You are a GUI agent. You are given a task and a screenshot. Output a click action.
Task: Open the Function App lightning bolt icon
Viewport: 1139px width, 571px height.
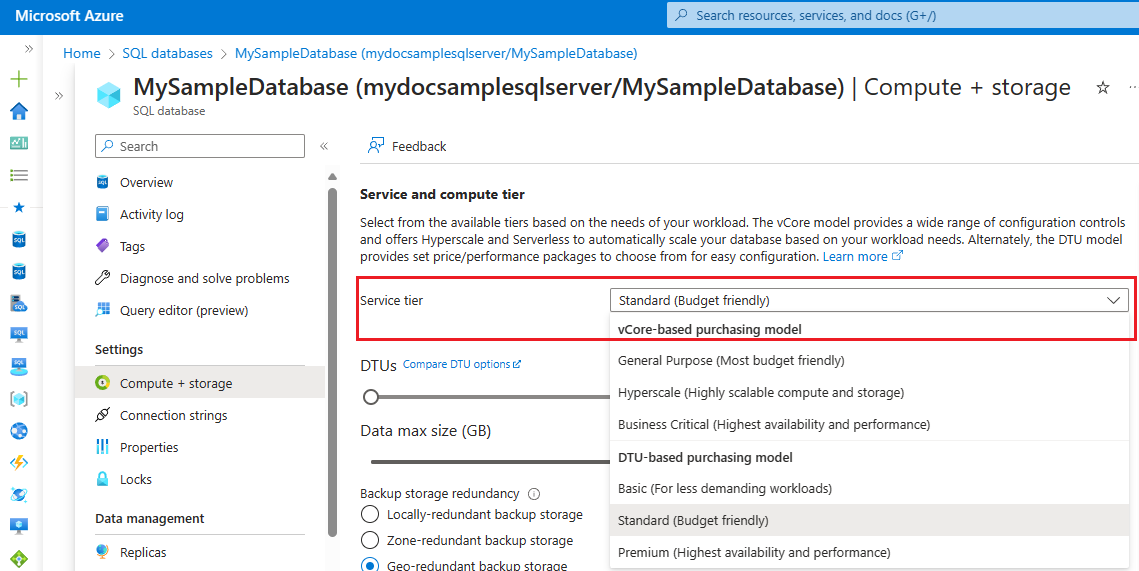click(x=19, y=463)
